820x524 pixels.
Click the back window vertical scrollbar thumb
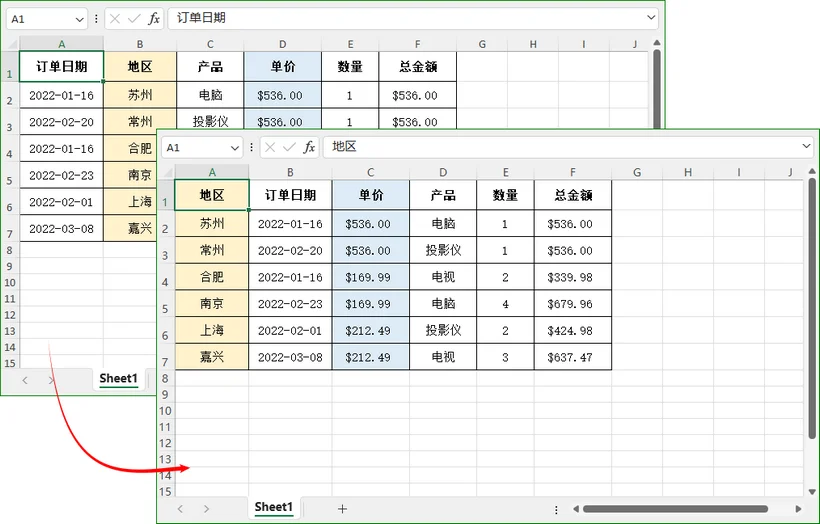coord(657,89)
